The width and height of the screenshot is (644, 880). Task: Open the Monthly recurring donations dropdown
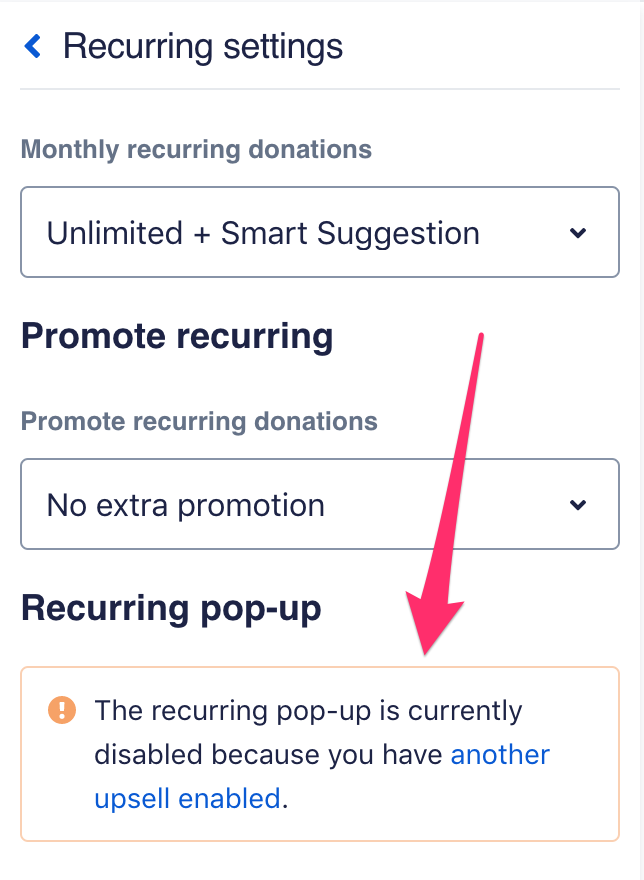pyautogui.click(x=320, y=233)
